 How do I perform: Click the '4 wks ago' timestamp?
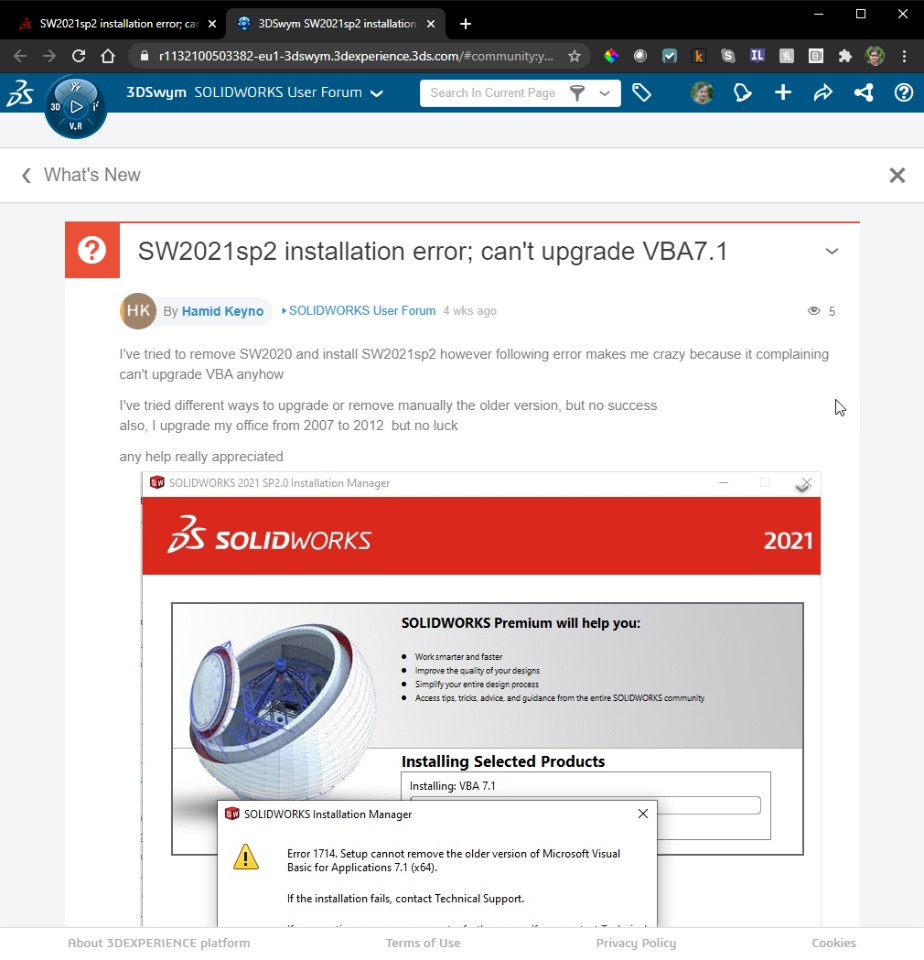click(470, 311)
